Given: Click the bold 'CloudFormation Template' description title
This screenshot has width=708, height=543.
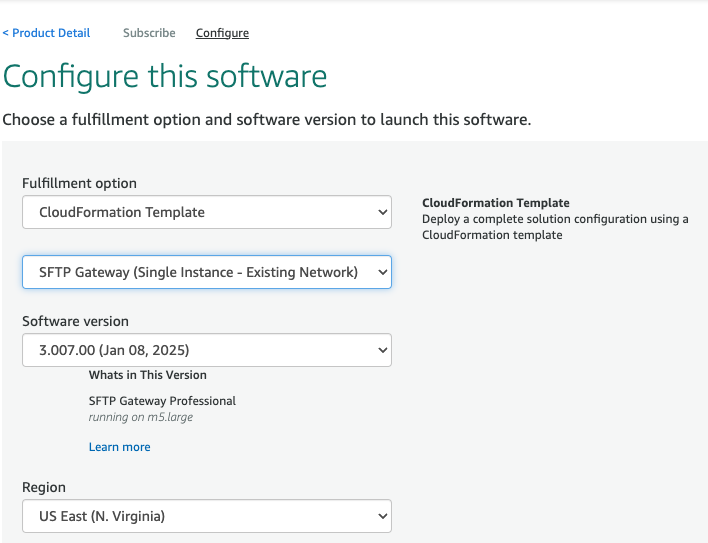Looking at the screenshot, I should point(496,203).
